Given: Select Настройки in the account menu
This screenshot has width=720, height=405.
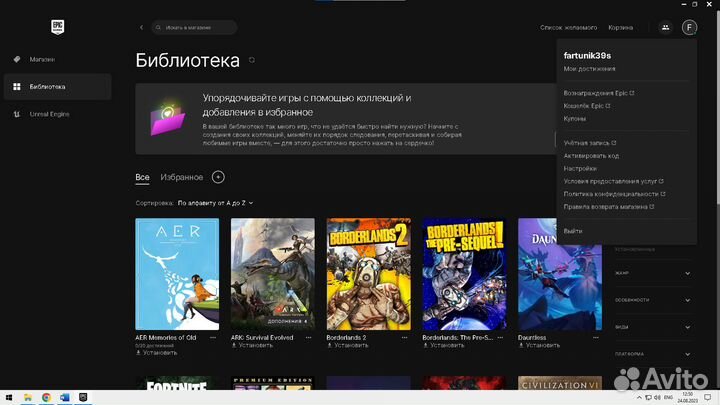Looking at the screenshot, I should [580, 168].
